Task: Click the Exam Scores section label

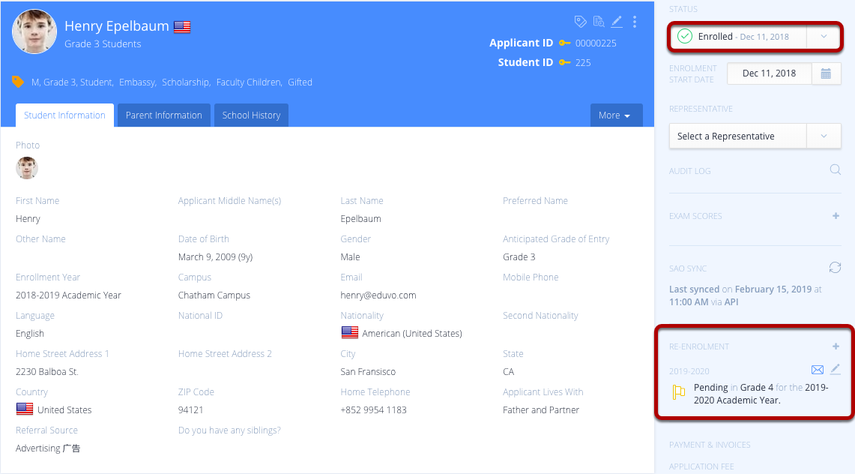Action: [695, 216]
